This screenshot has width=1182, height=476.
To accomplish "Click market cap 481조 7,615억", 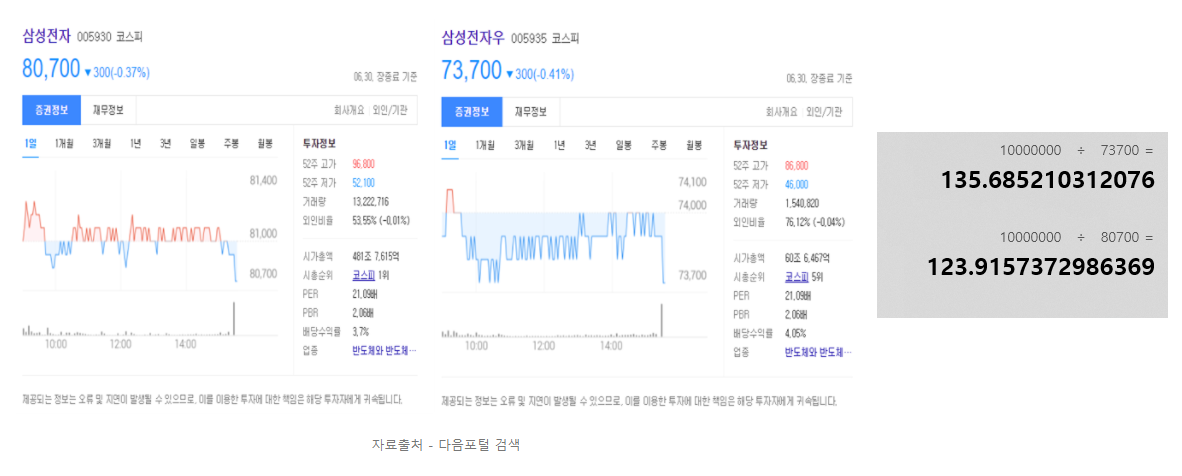I will (375, 256).
